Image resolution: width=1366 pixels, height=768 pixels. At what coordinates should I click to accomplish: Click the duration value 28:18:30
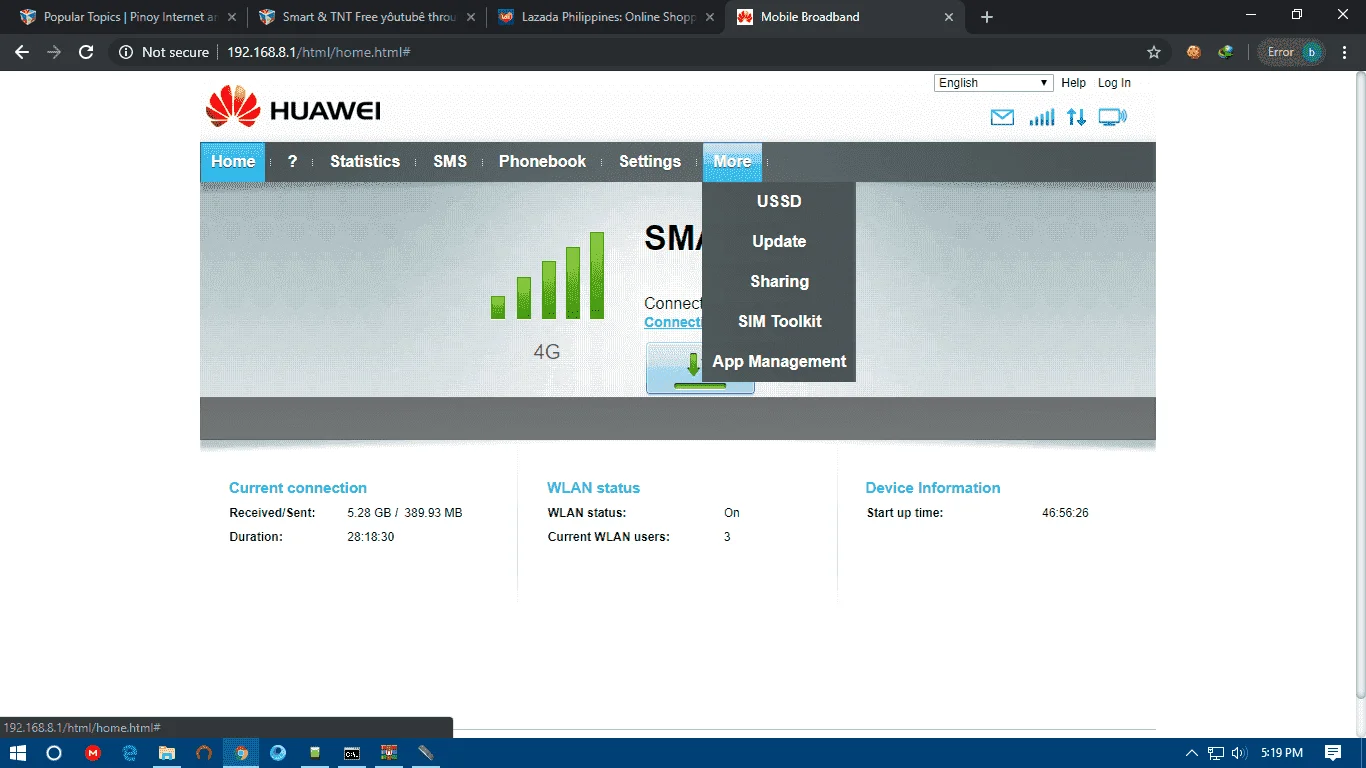pos(371,537)
